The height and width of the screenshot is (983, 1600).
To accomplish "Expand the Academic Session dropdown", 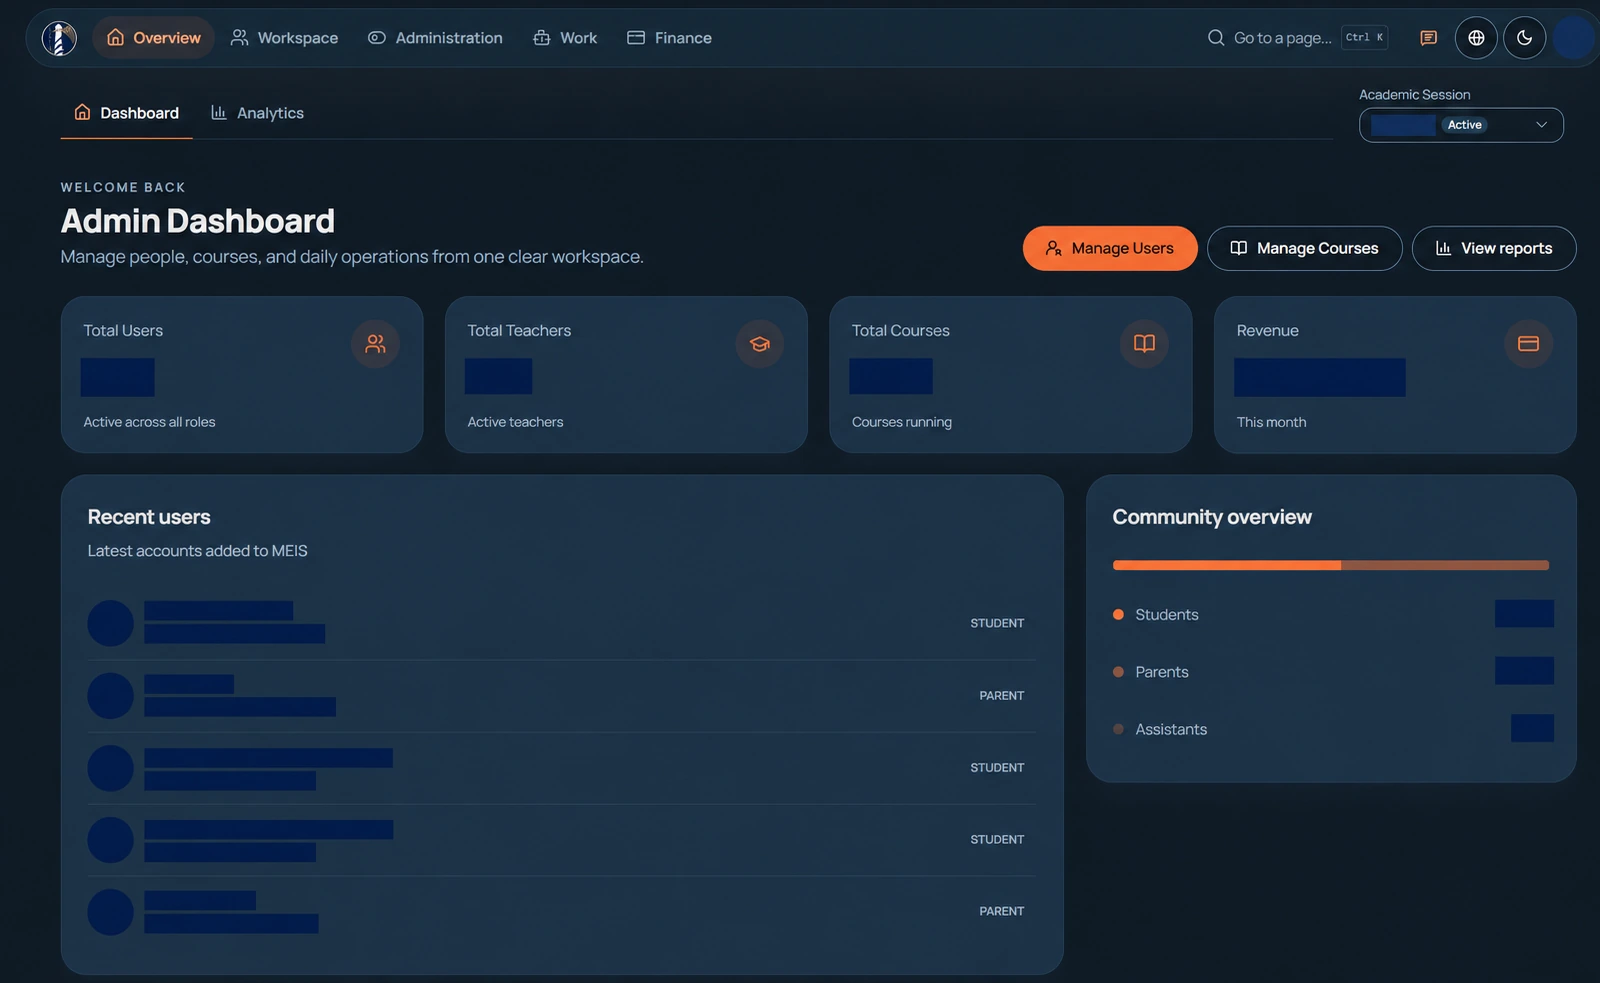I will tap(1461, 125).
